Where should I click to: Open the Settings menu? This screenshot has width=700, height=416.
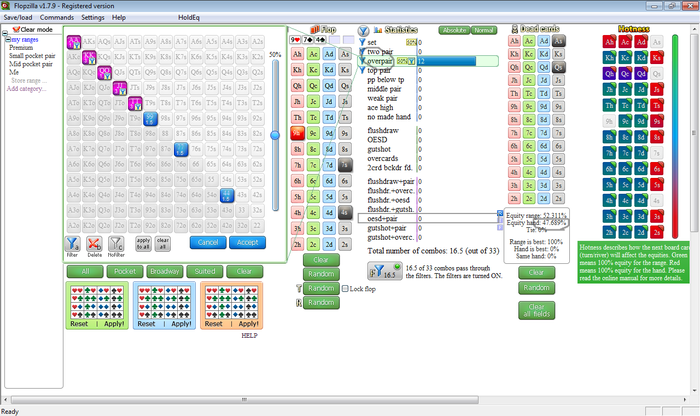point(92,17)
